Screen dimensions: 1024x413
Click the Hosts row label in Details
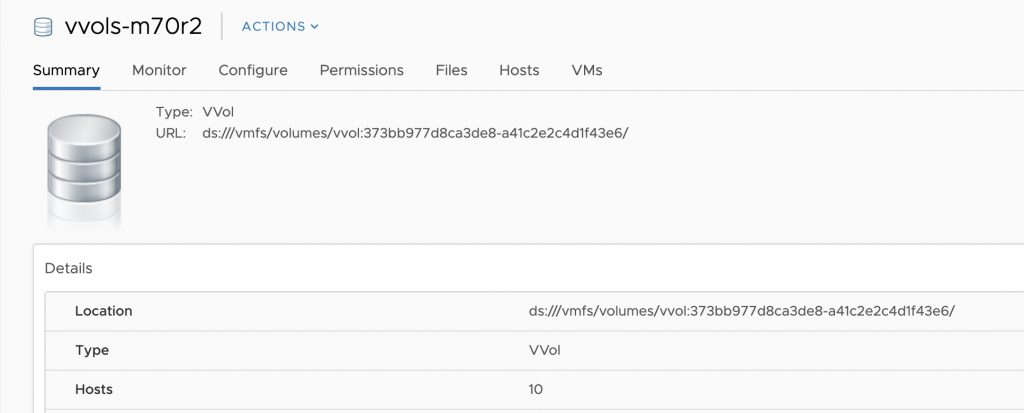(x=94, y=389)
